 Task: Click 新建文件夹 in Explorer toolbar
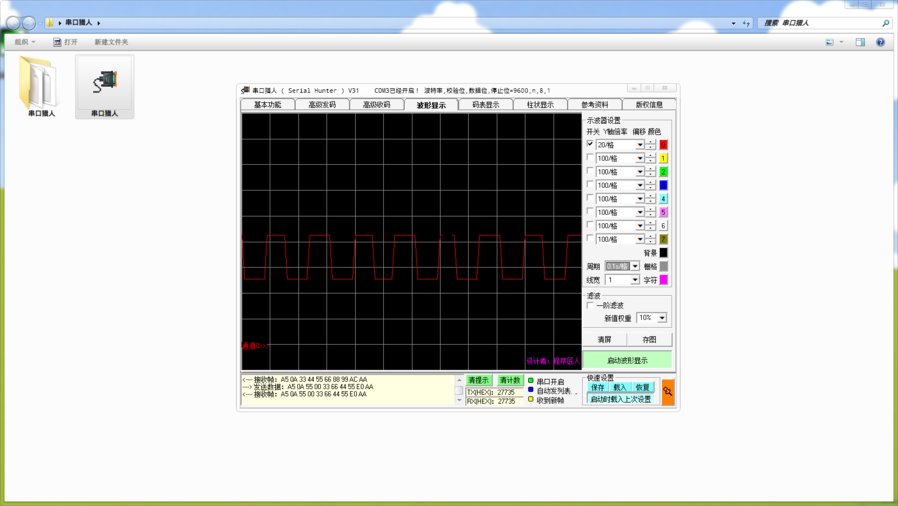click(x=111, y=42)
